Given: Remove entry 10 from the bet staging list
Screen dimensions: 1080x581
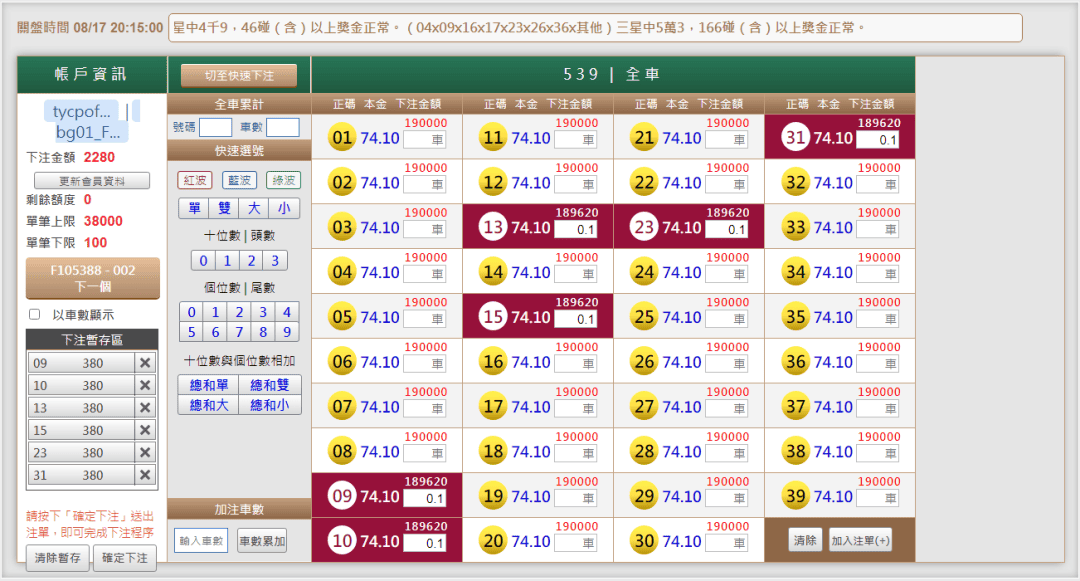Looking at the screenshot, I should 145,385.
